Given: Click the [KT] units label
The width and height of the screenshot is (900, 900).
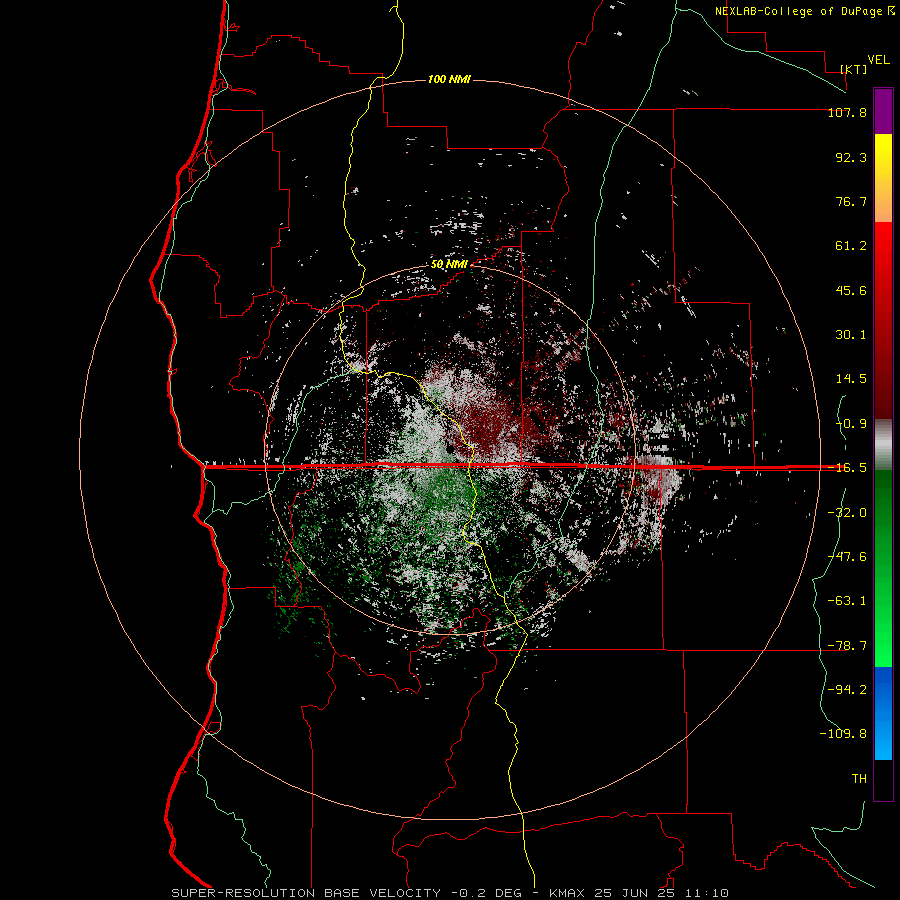Looking at the screenshot, I should [854, 69].
